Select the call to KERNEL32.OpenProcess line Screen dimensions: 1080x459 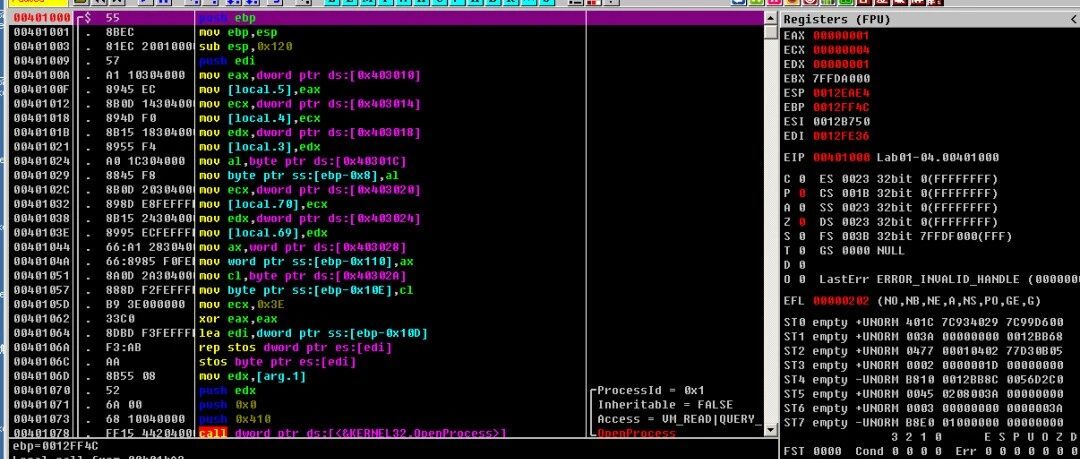point(353,433)
